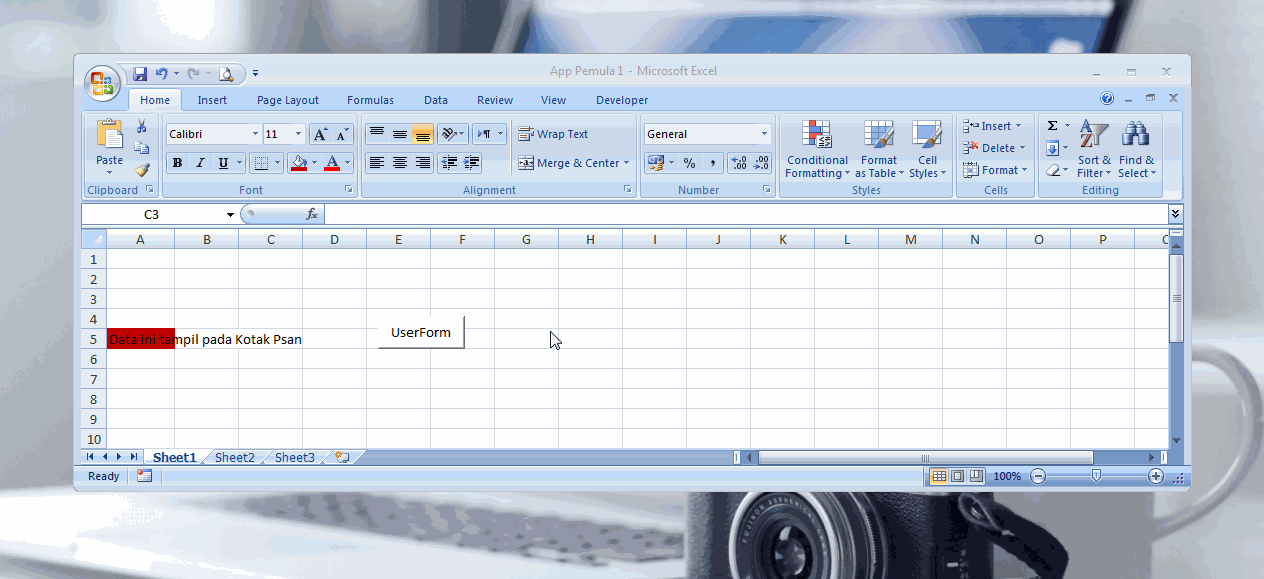The image size is (1264, 579).
Task: Click the Paste clipboard icon
Action: click(109, 134)
